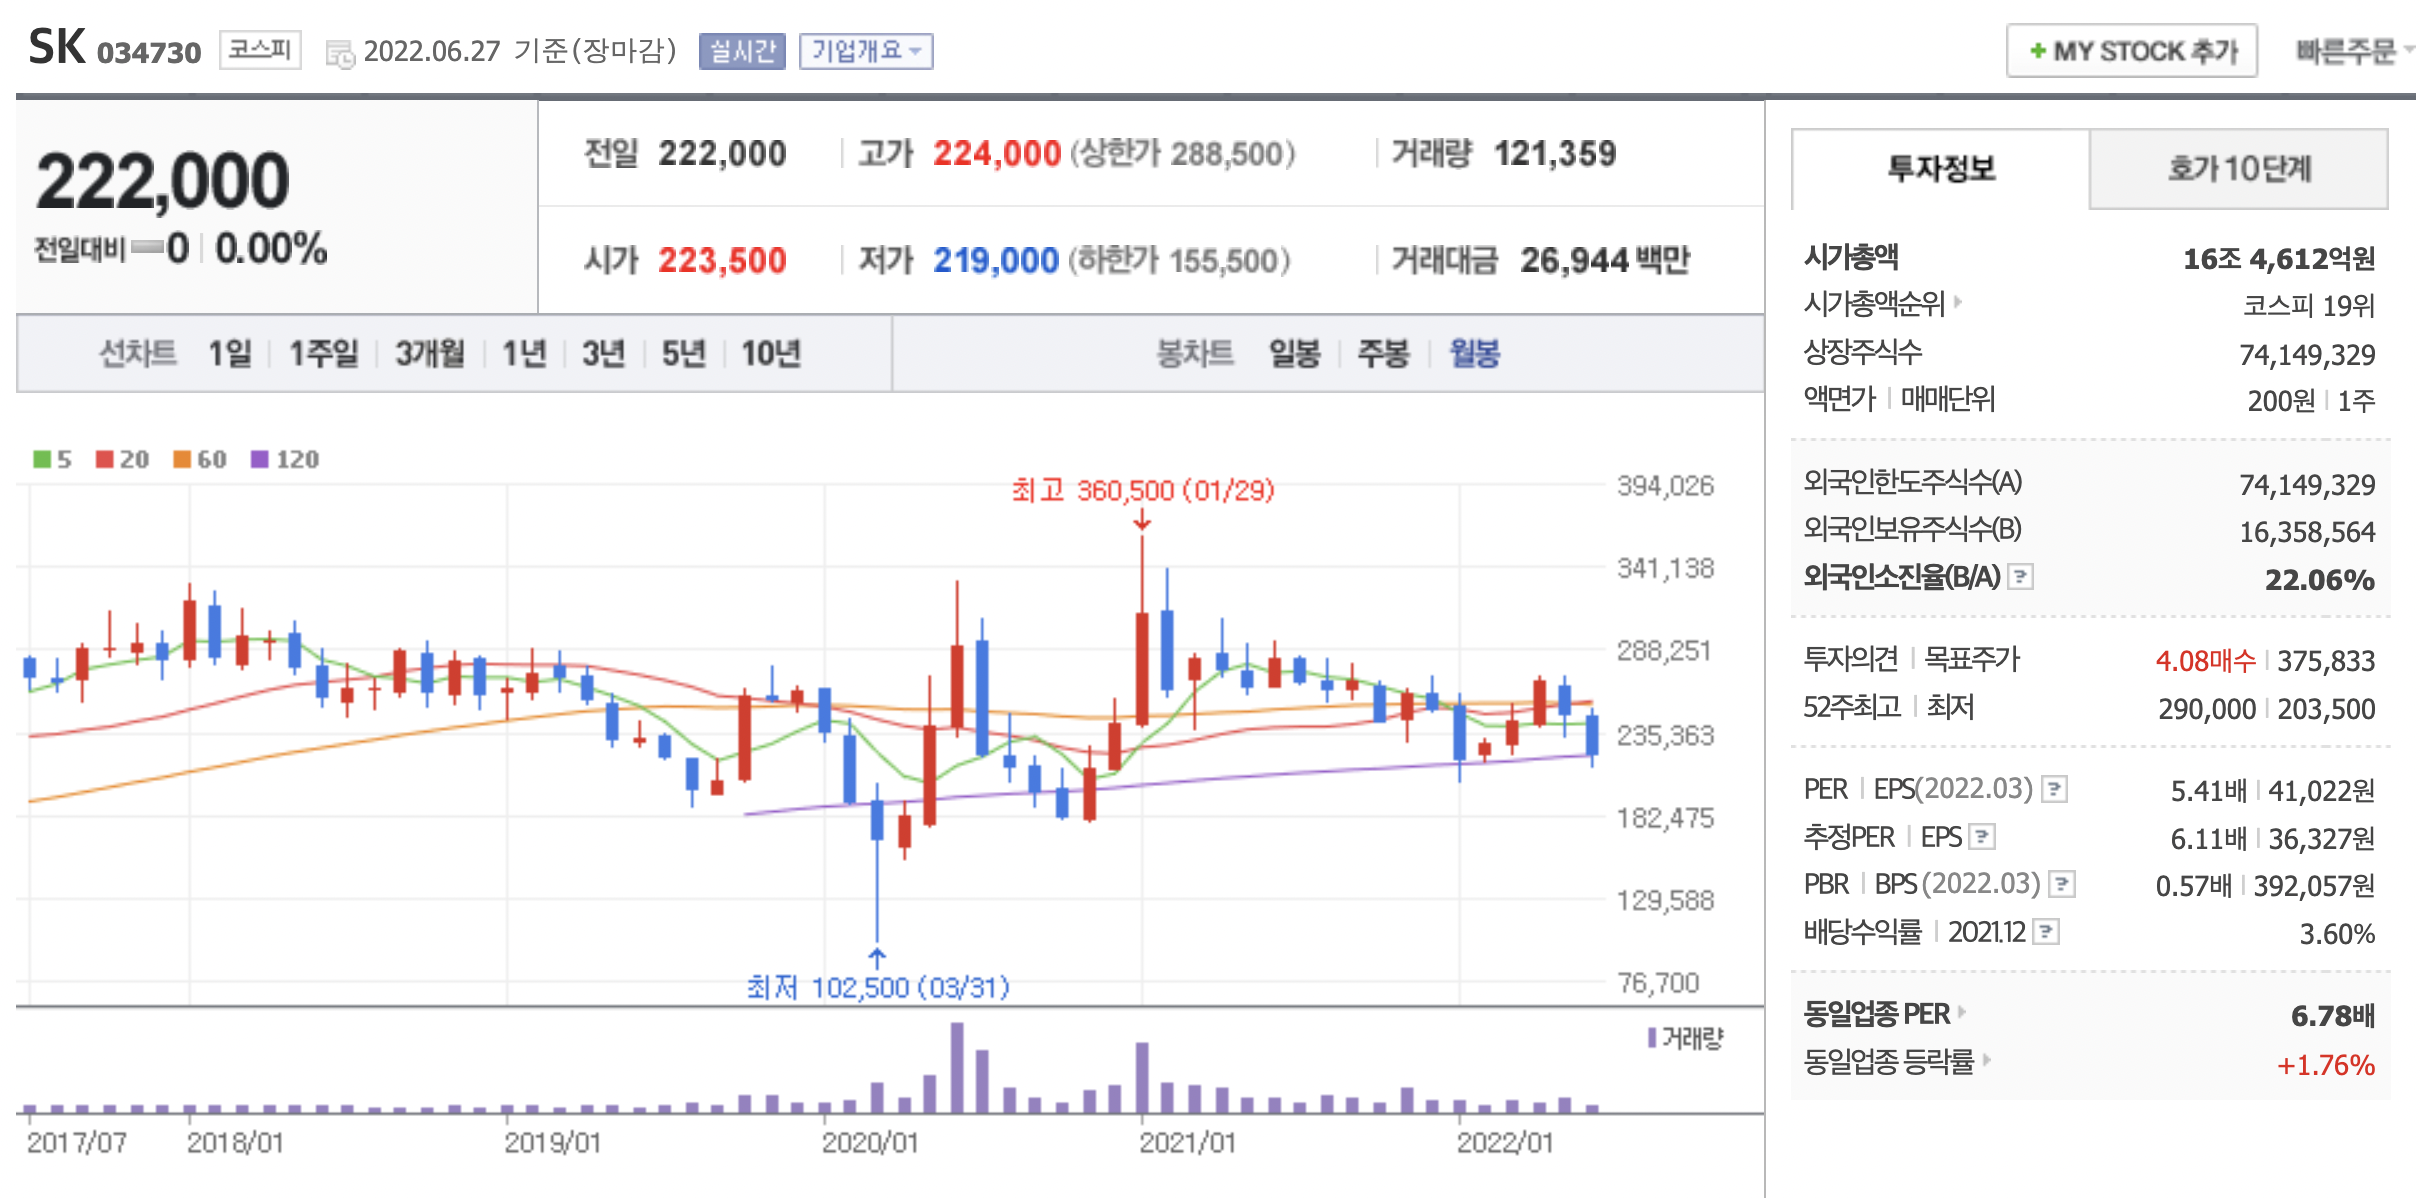This screenshot has height=1198, width=2420.
Task: Click the red 20-day moving average swatch
Action: point(105,459)
